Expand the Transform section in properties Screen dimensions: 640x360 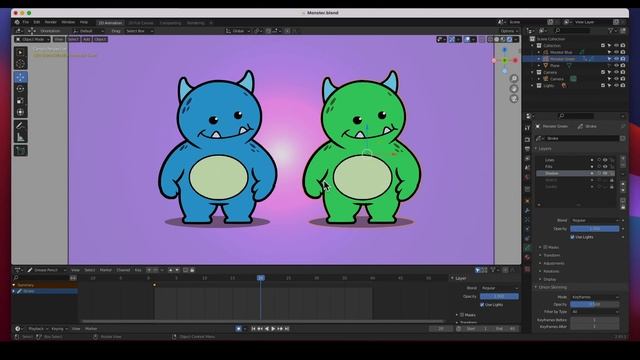point(550,255)
